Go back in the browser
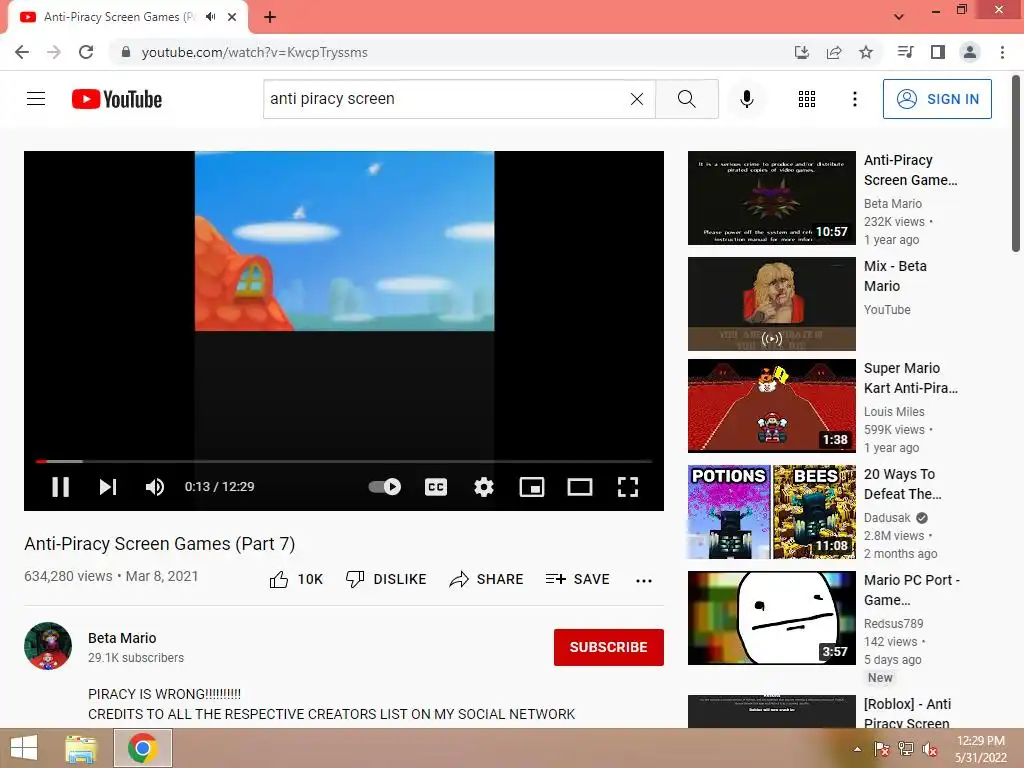This screenshot has width=1024, height=768. [22, 52]
